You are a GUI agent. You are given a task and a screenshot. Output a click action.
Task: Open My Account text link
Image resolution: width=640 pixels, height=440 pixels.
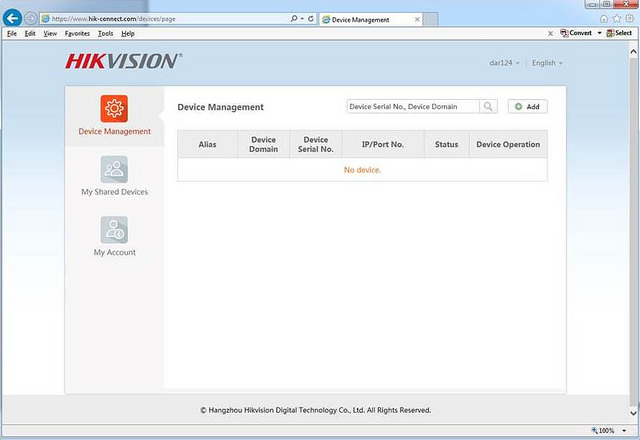[x=115, y=252]
